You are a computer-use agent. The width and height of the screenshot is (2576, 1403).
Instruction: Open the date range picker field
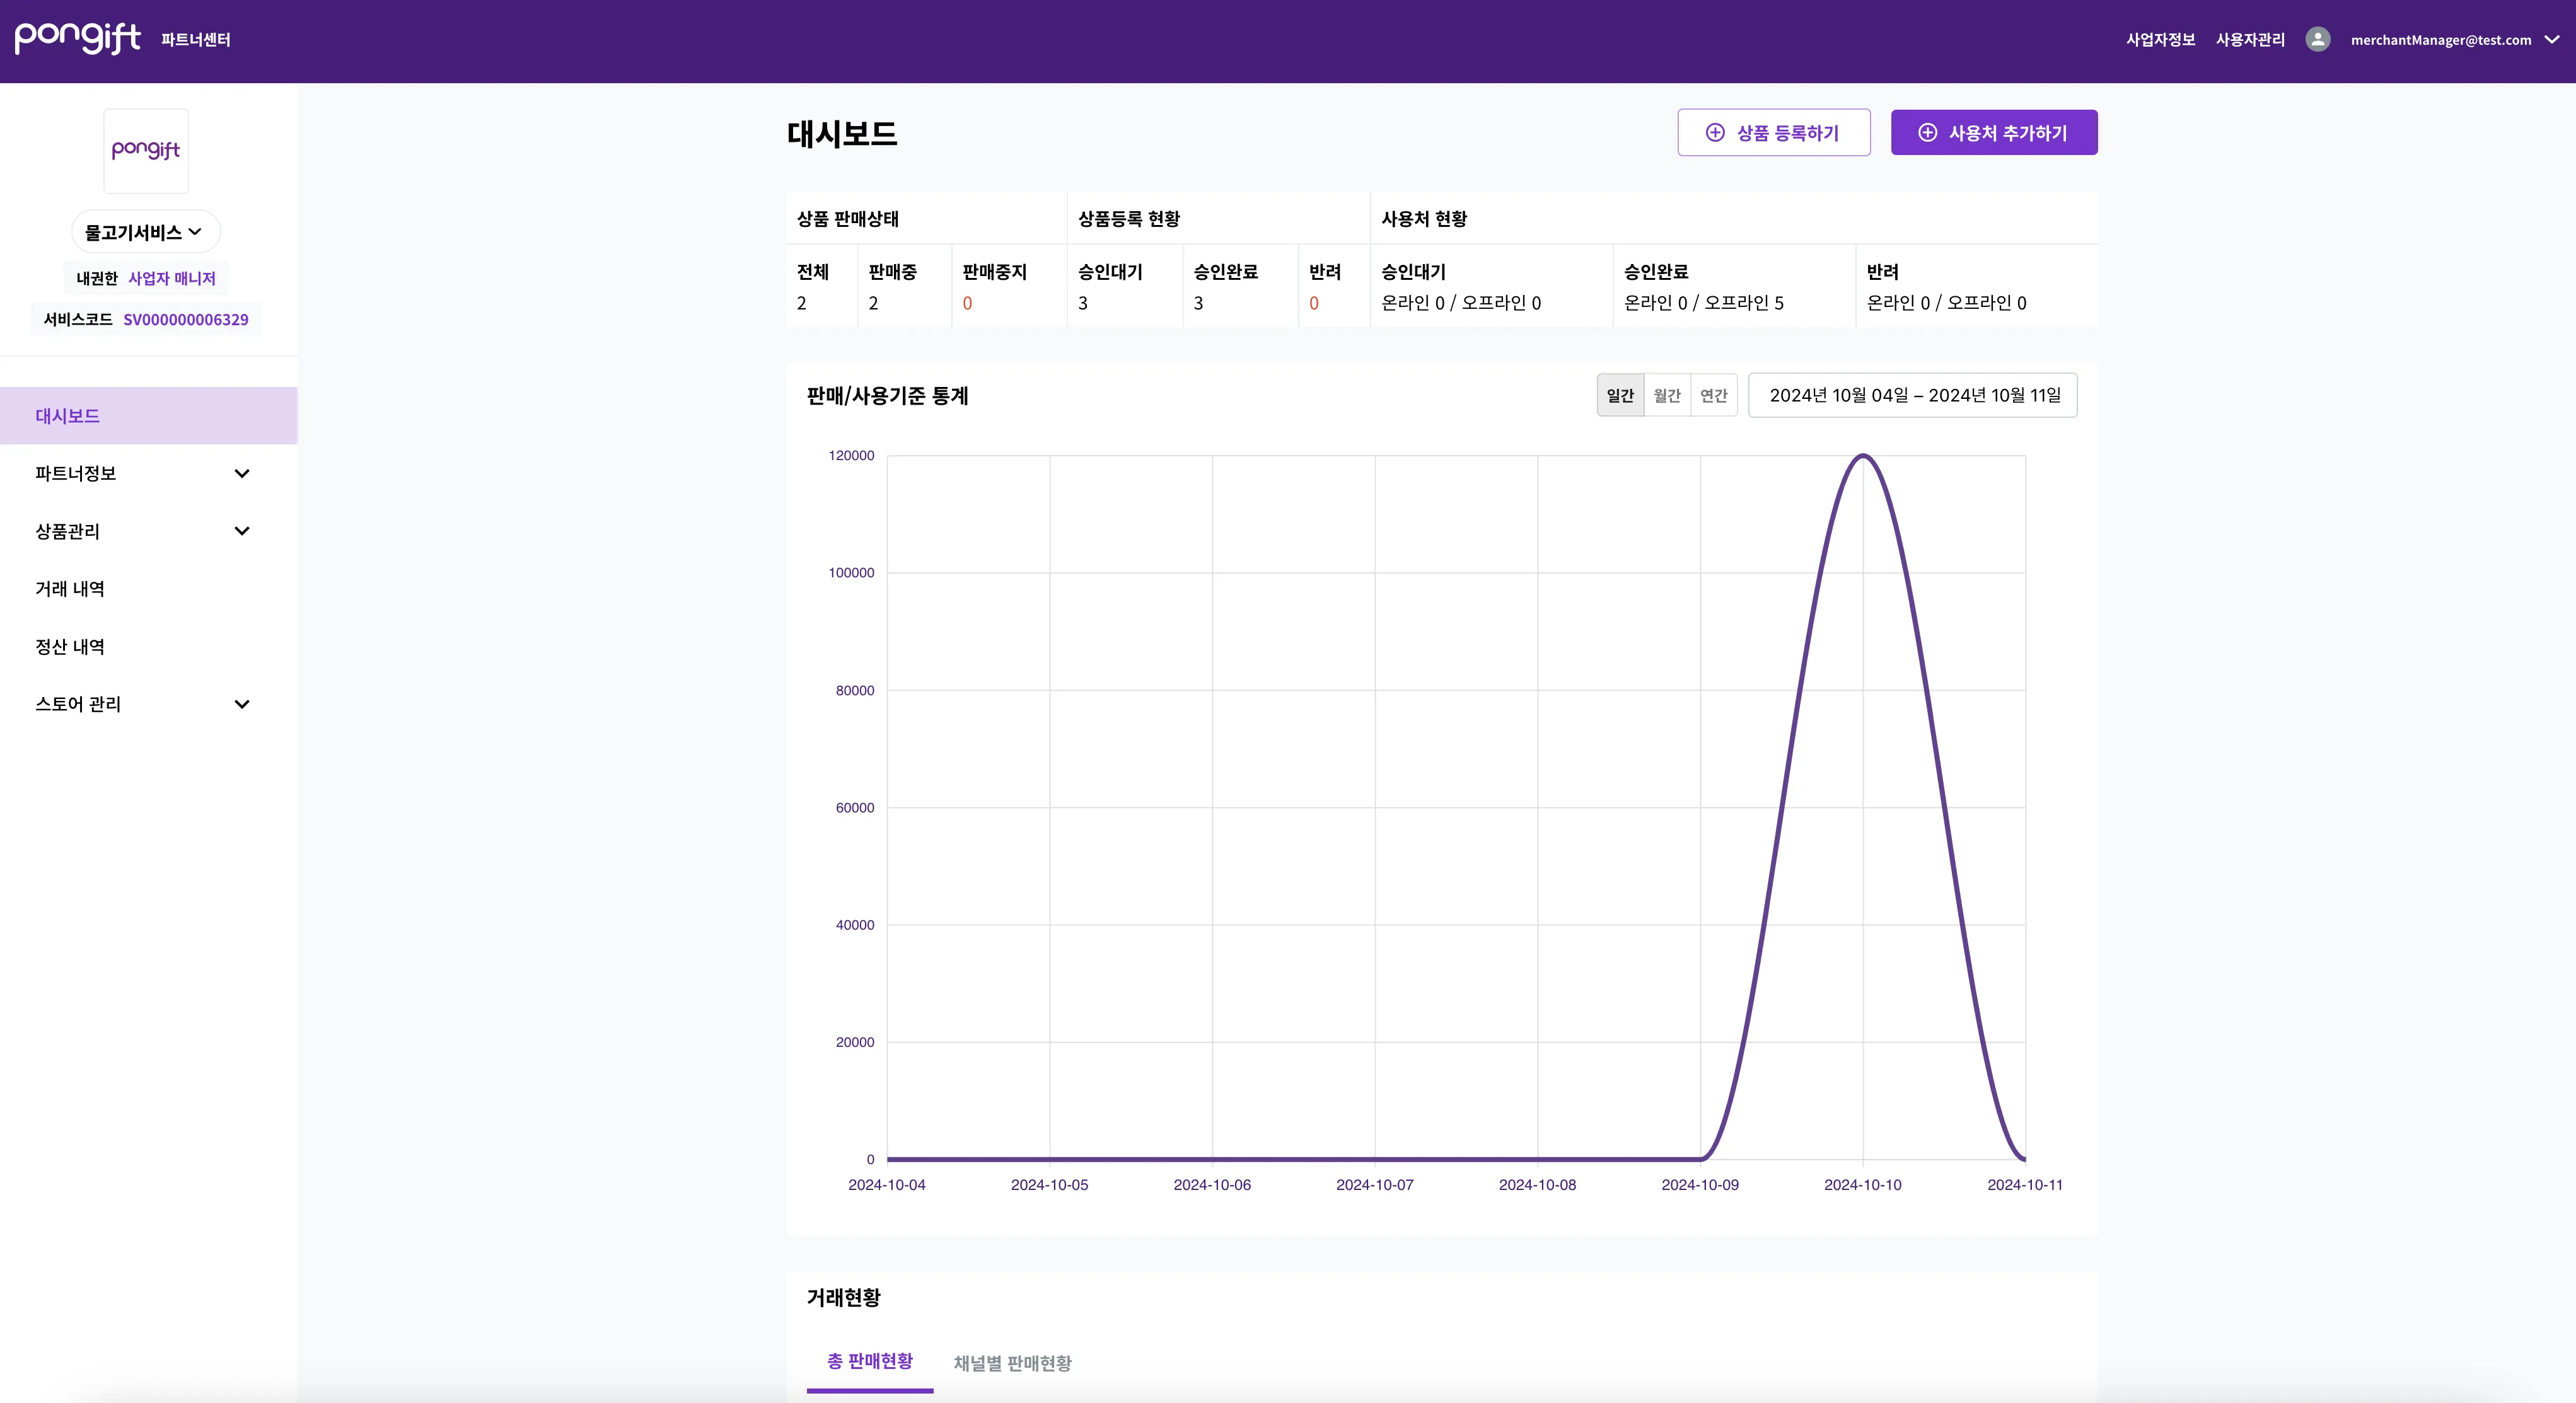[x=1912, y=396]
